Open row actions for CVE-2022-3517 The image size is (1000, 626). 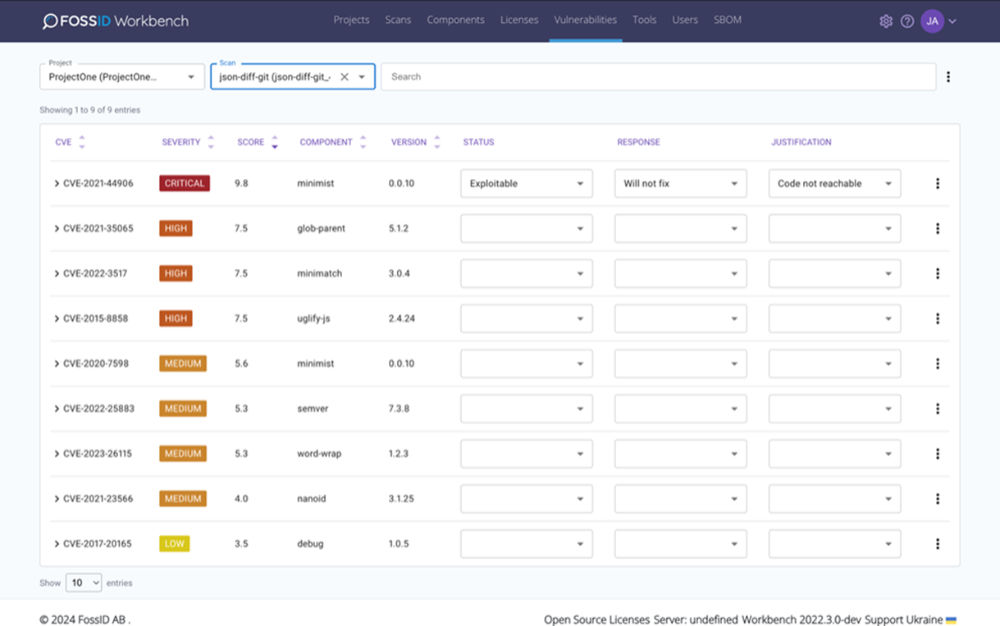pyautogui.click(x=938, y=273)
